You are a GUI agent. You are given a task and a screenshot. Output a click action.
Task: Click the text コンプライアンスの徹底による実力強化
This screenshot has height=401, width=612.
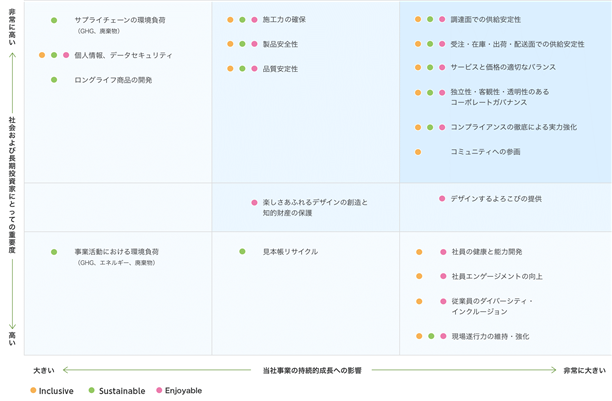(514, 127)
